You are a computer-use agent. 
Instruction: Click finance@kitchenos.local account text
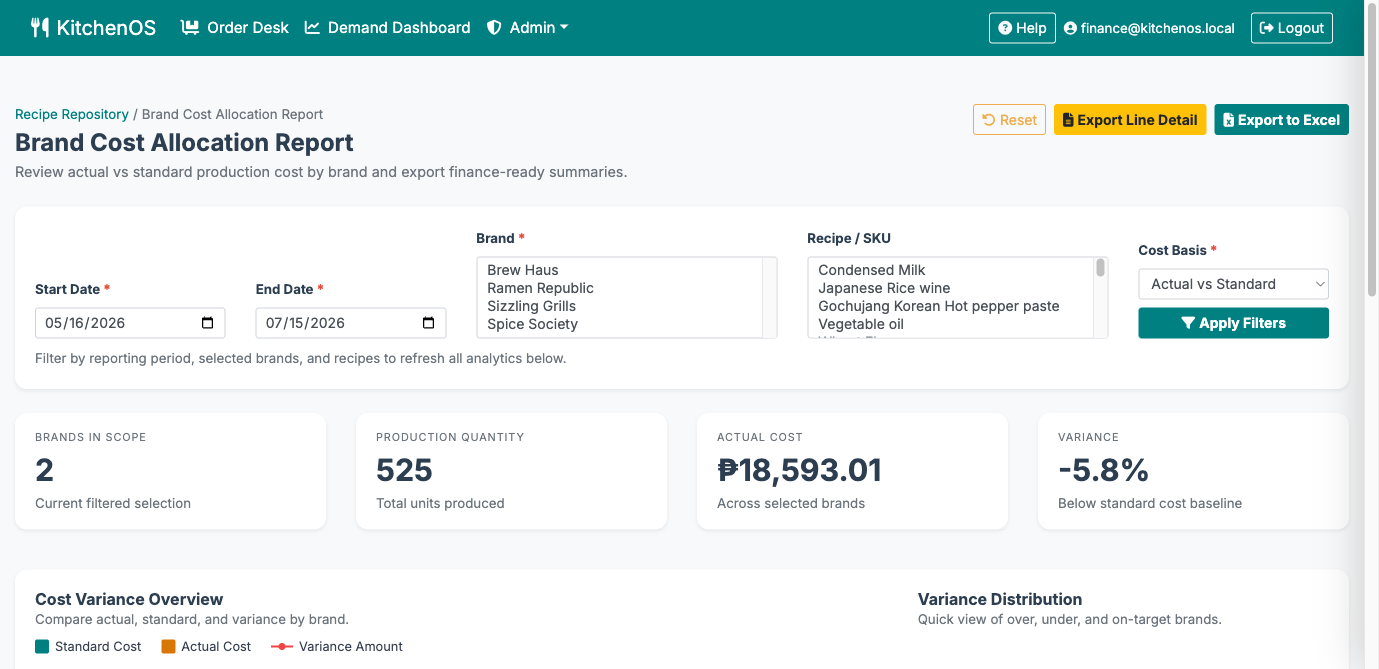click(x=1158, y=28)
